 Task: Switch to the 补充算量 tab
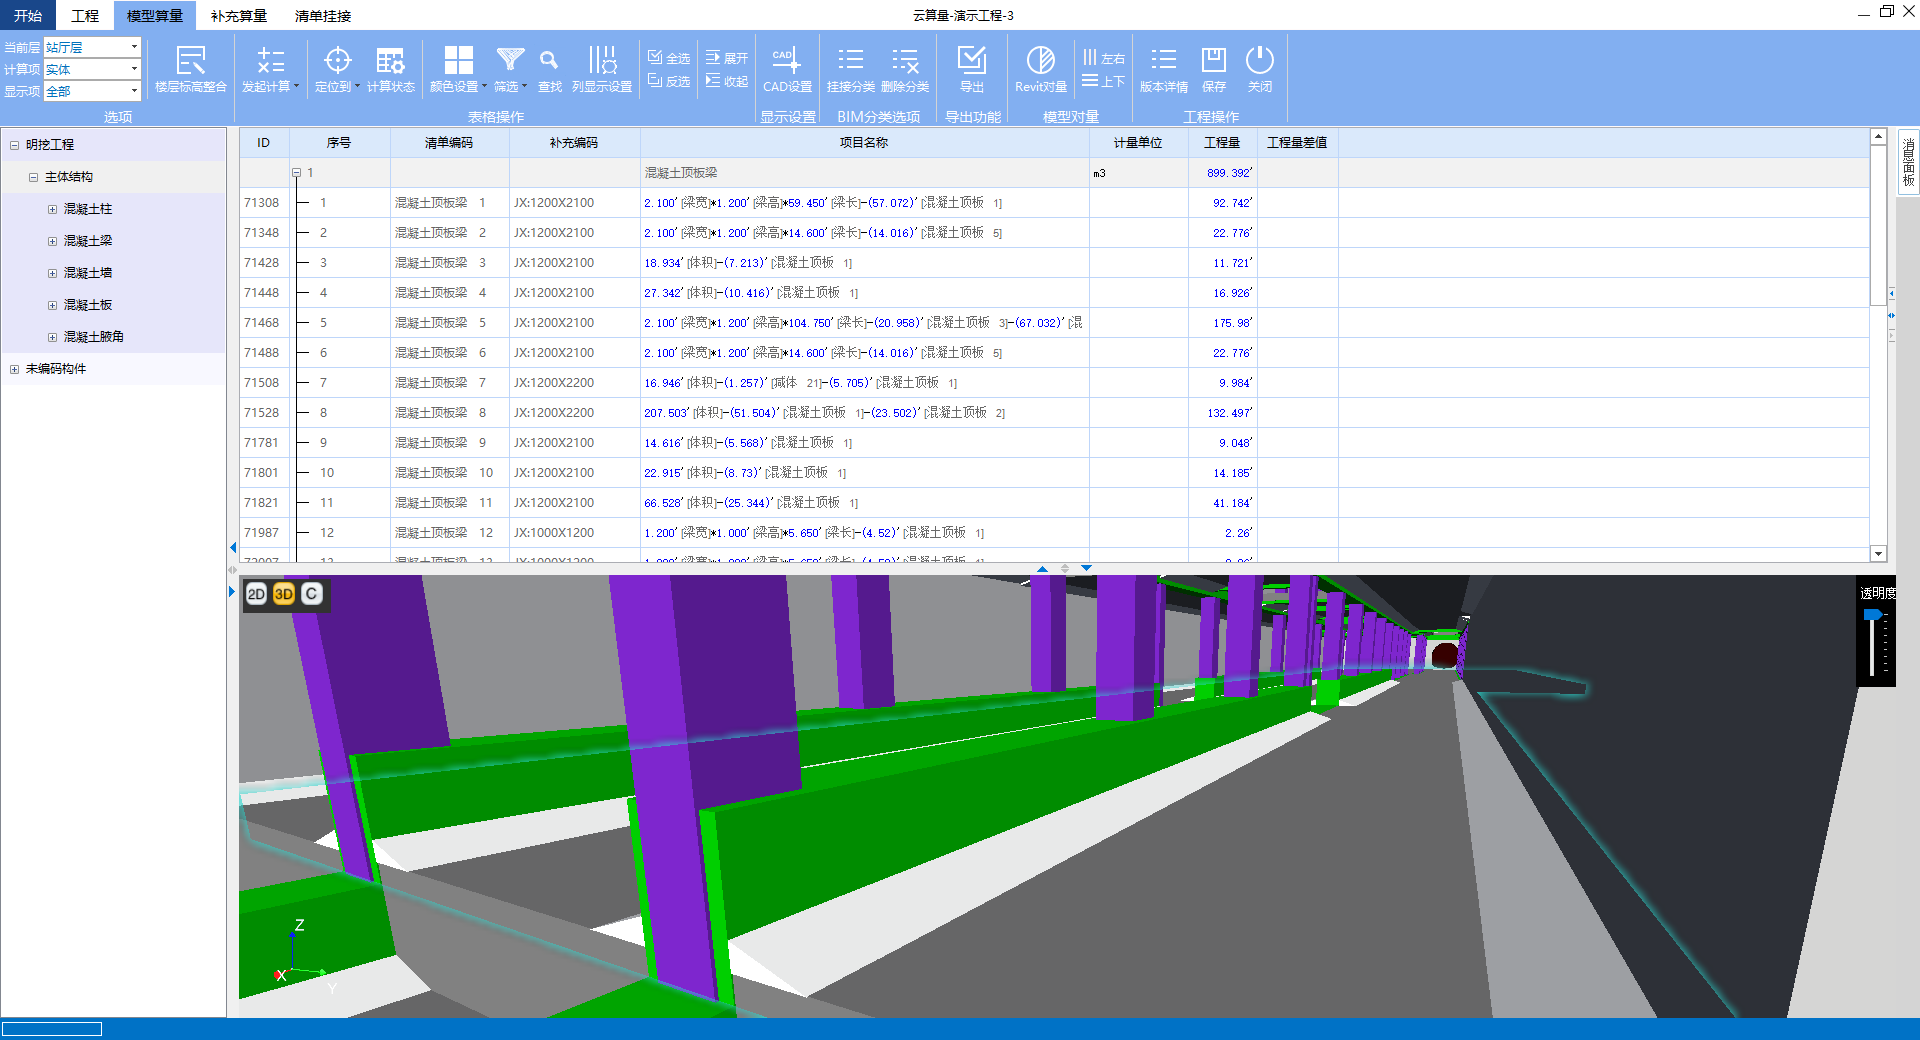point(238,16)
